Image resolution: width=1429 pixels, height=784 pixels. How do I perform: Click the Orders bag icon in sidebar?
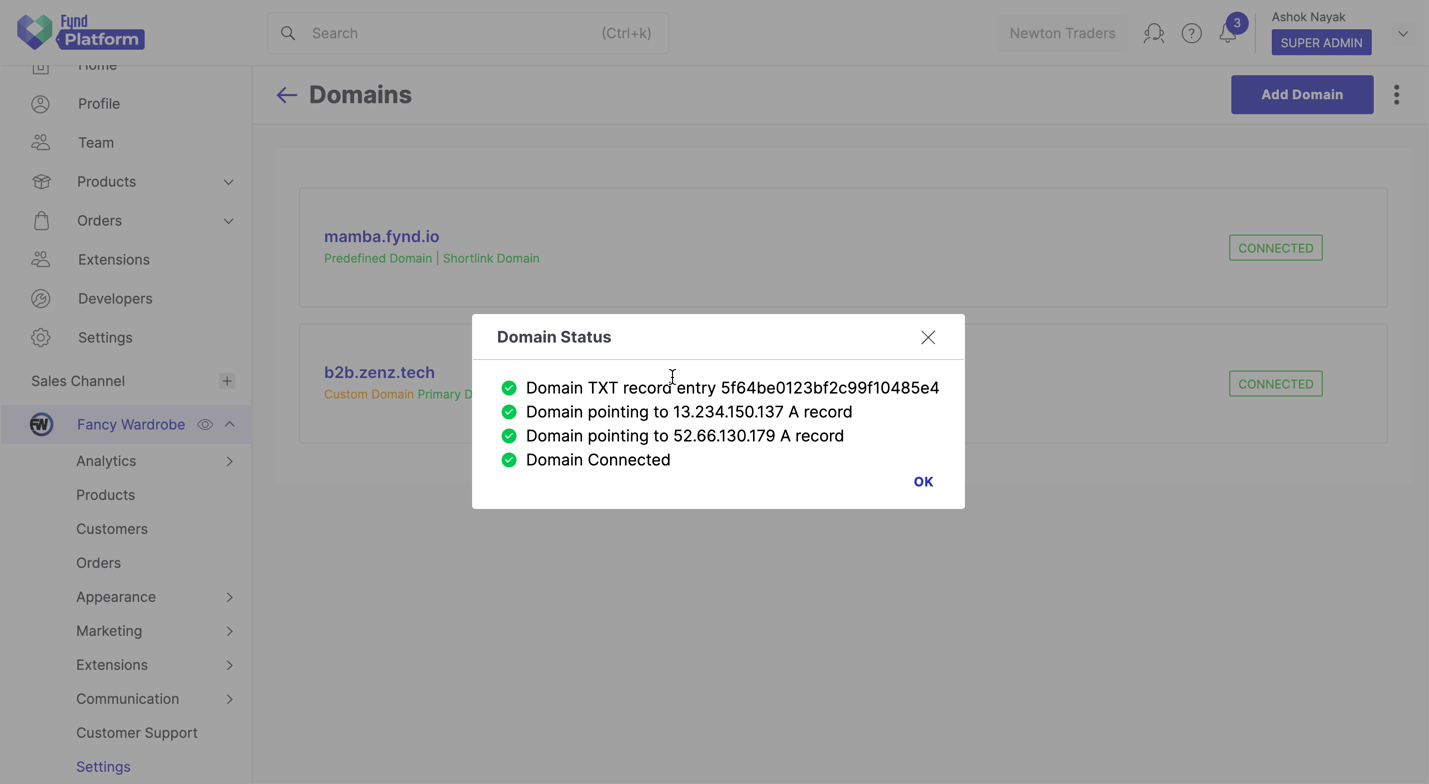click(41, 221)
